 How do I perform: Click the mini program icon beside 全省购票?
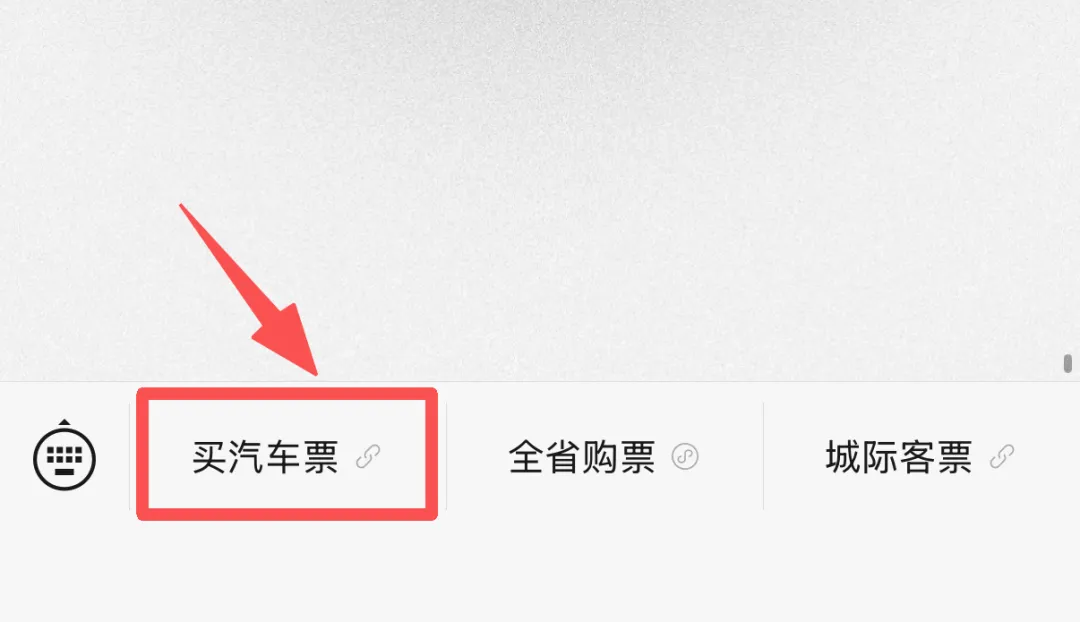click(x=685, y=457)
